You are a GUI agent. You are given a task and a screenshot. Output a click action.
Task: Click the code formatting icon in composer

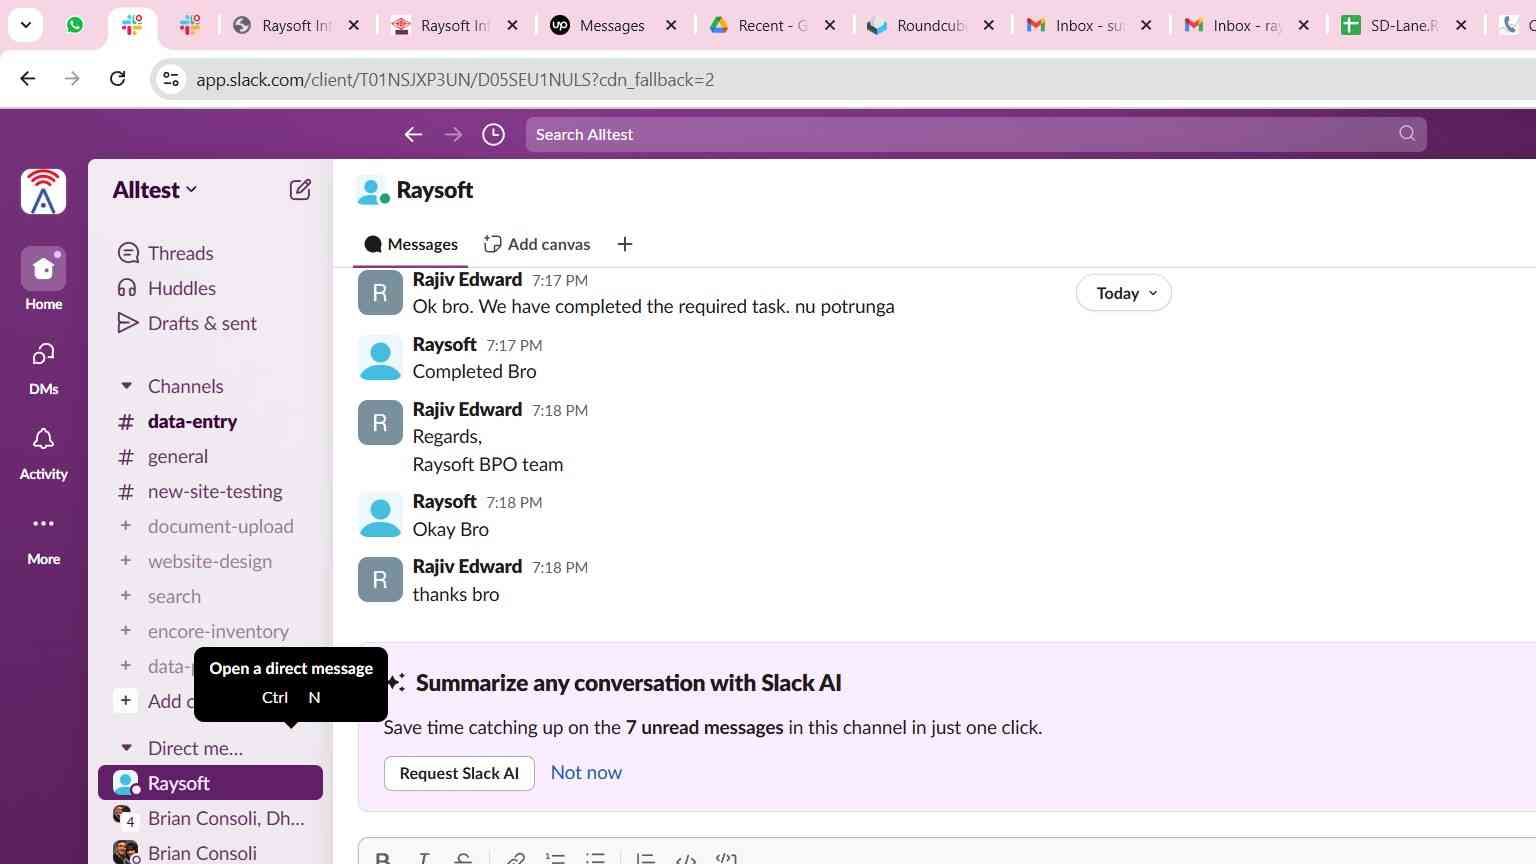pos(686,858)
